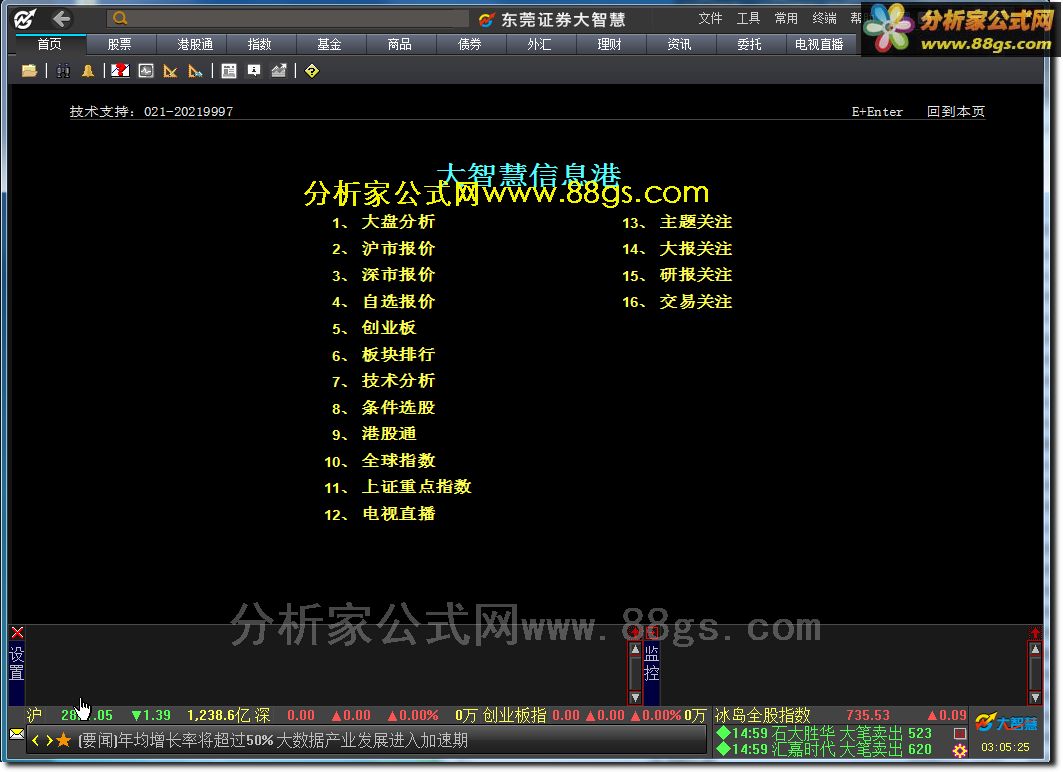Switch to the 股票 tab
Screen dimensions: 1063x772
click(x=119, y=44)
